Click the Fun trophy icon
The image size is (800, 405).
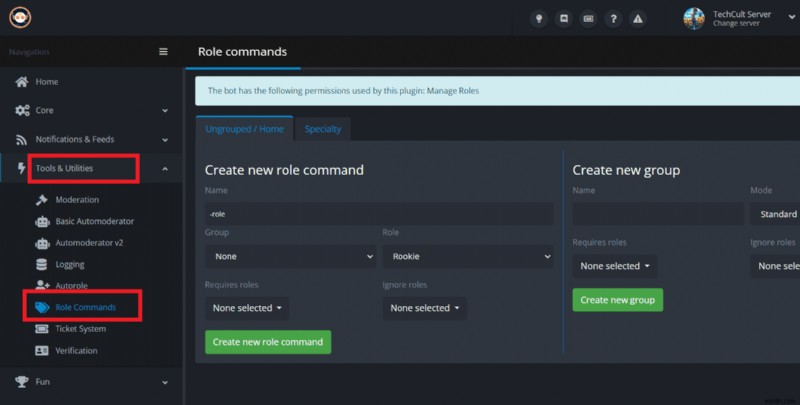click(22, 382)
